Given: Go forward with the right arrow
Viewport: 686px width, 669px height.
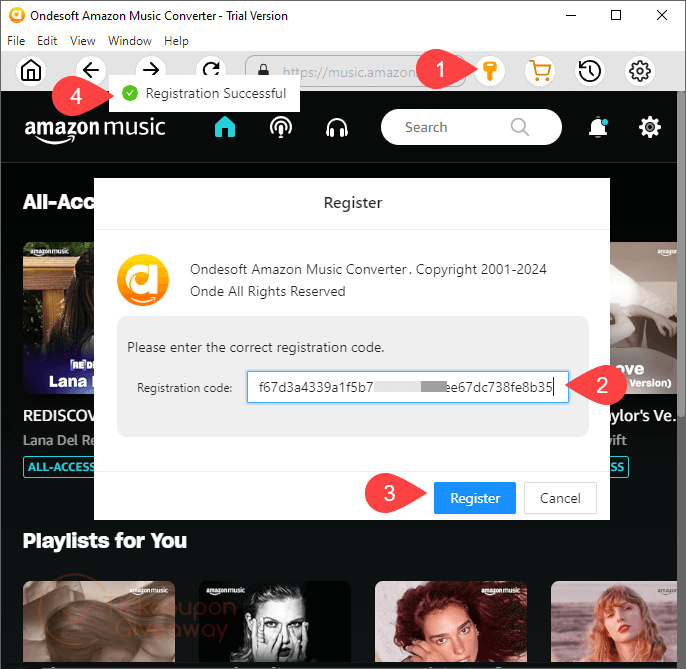Looking at the screenshot, I should point(151,69).
